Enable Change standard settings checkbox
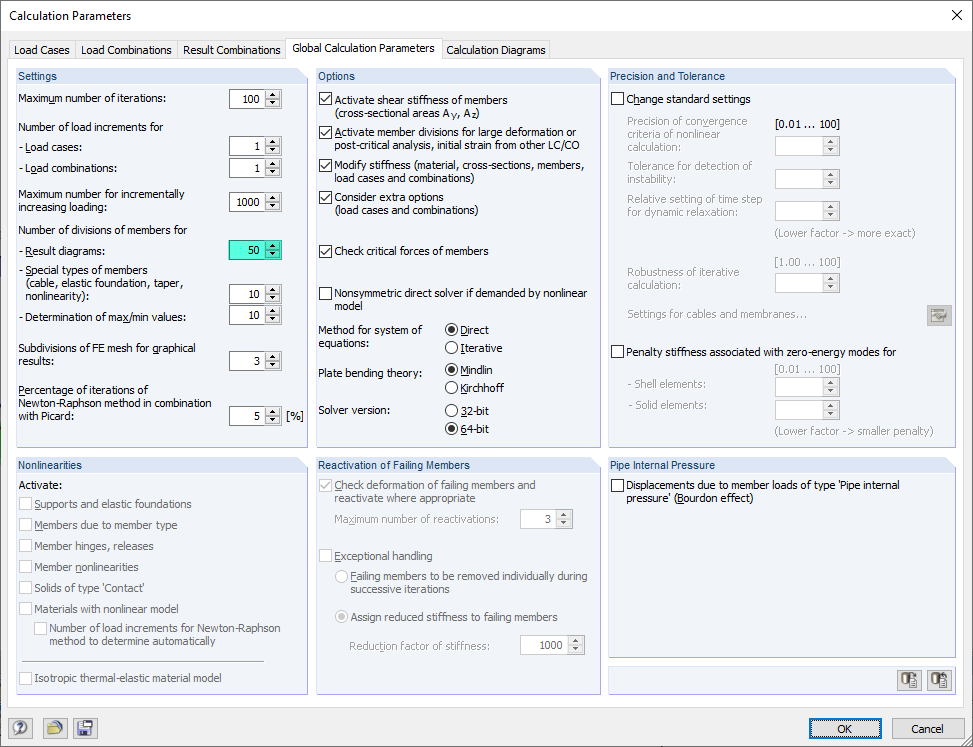The image size is (973, 747). 617,99
